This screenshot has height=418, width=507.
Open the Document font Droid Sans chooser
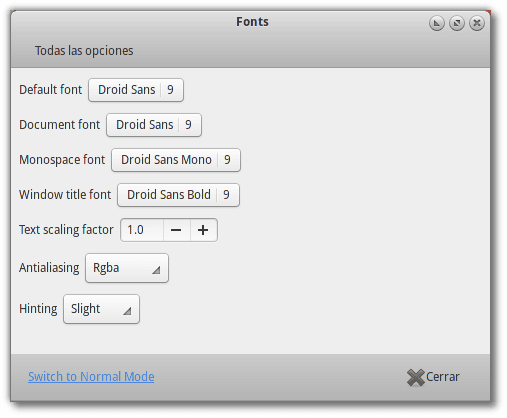[x=154, y=125]
